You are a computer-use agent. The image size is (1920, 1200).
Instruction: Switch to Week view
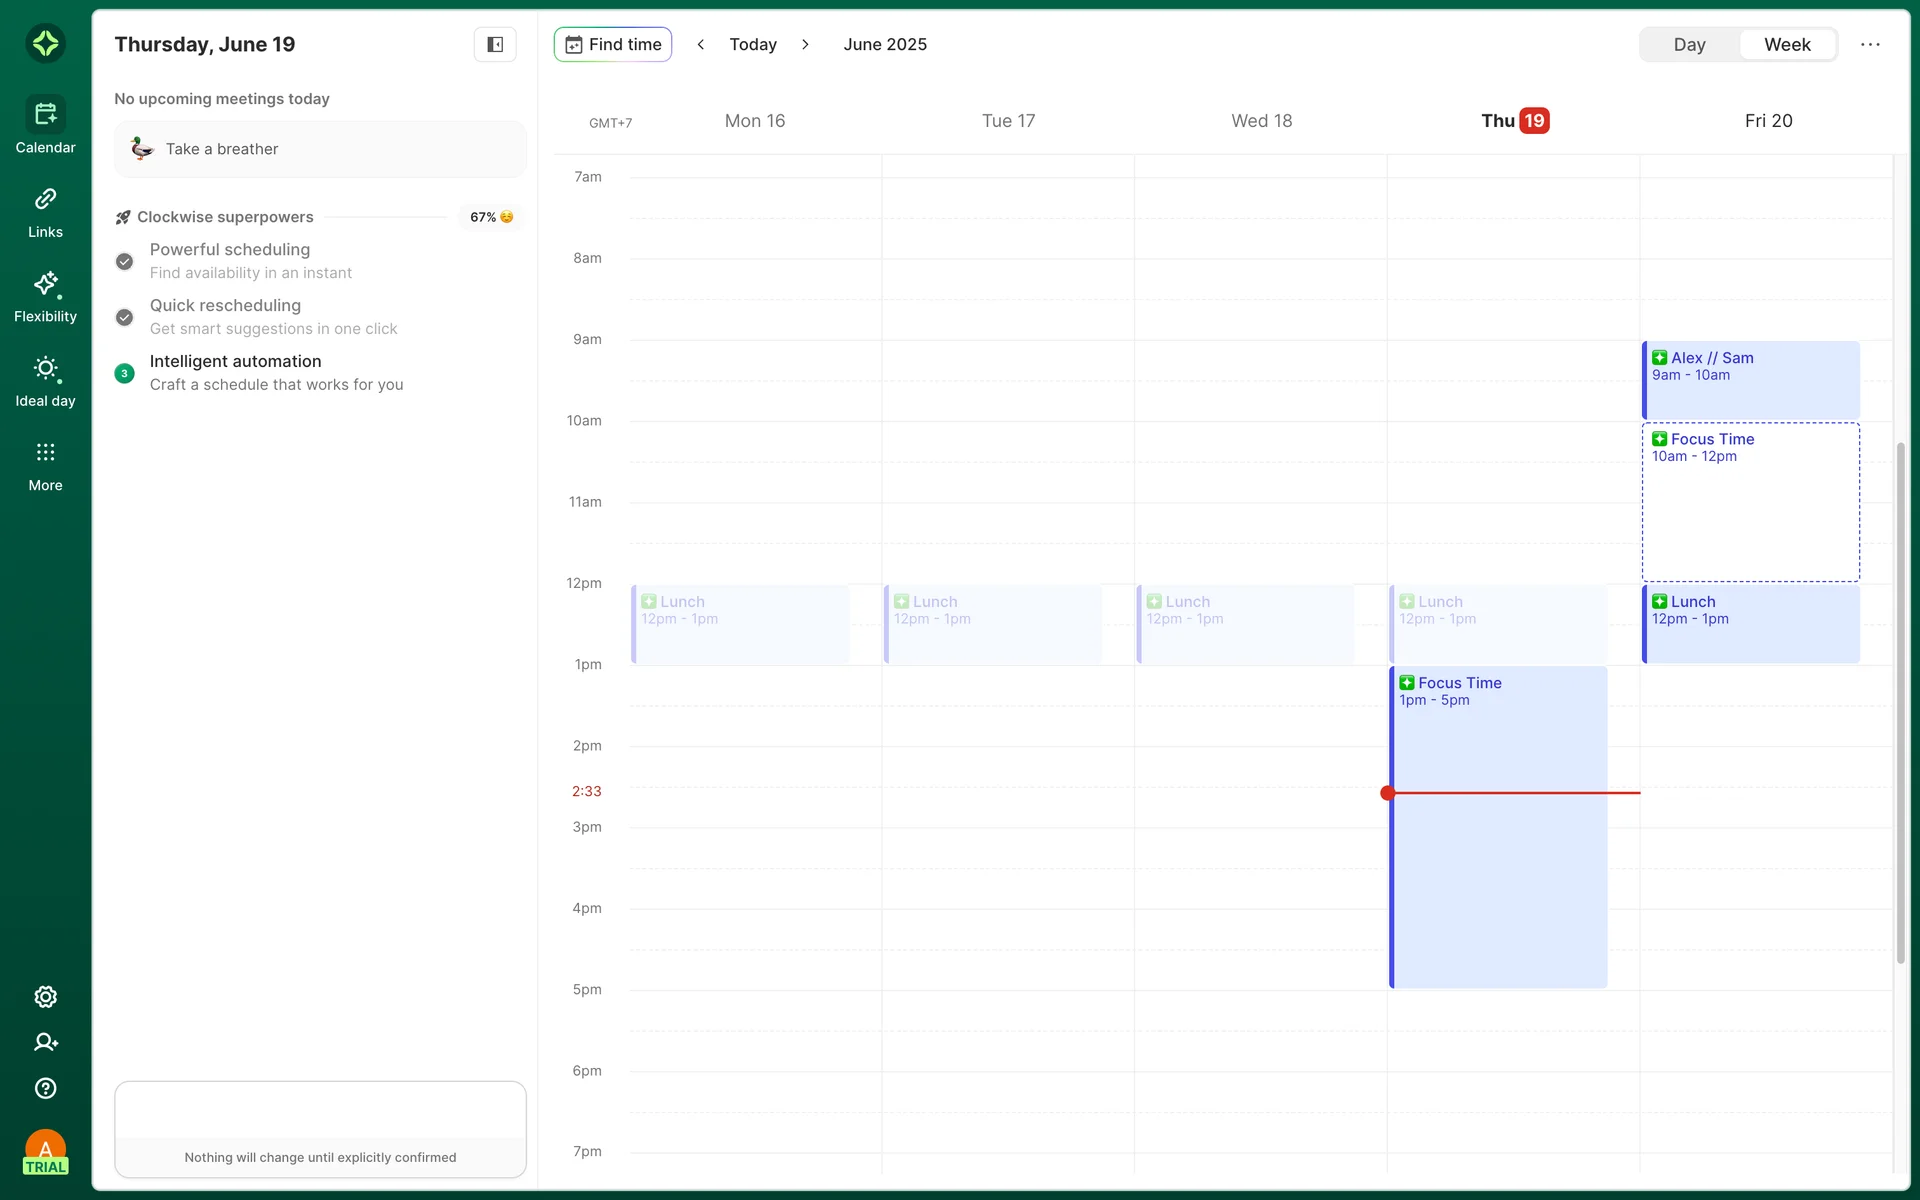tap(1787, 44)
